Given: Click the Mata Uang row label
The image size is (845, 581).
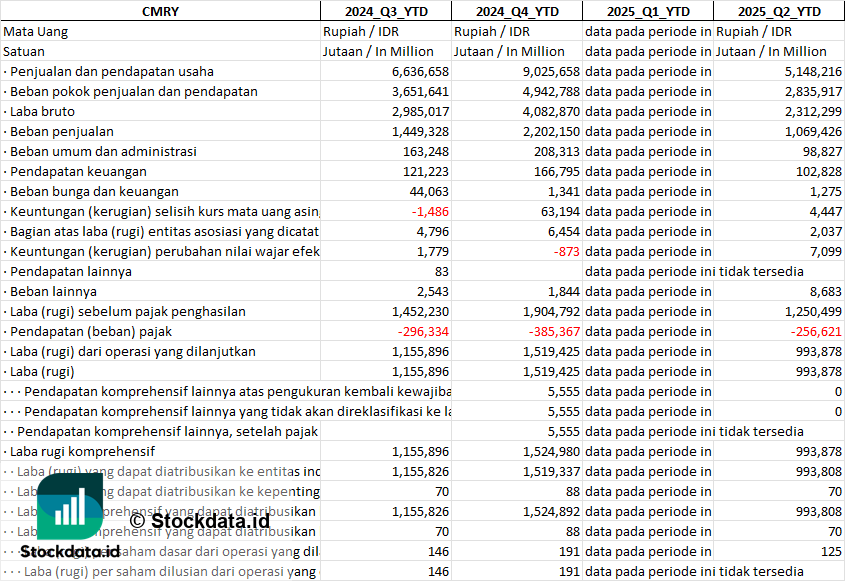Looking at the screenshot, I should (36, 32).
